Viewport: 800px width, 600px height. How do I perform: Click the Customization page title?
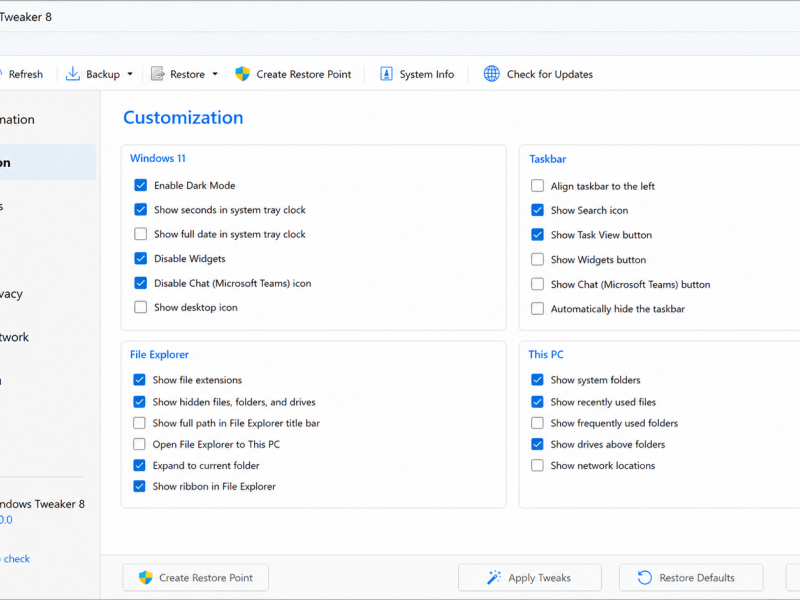[183, 117]
